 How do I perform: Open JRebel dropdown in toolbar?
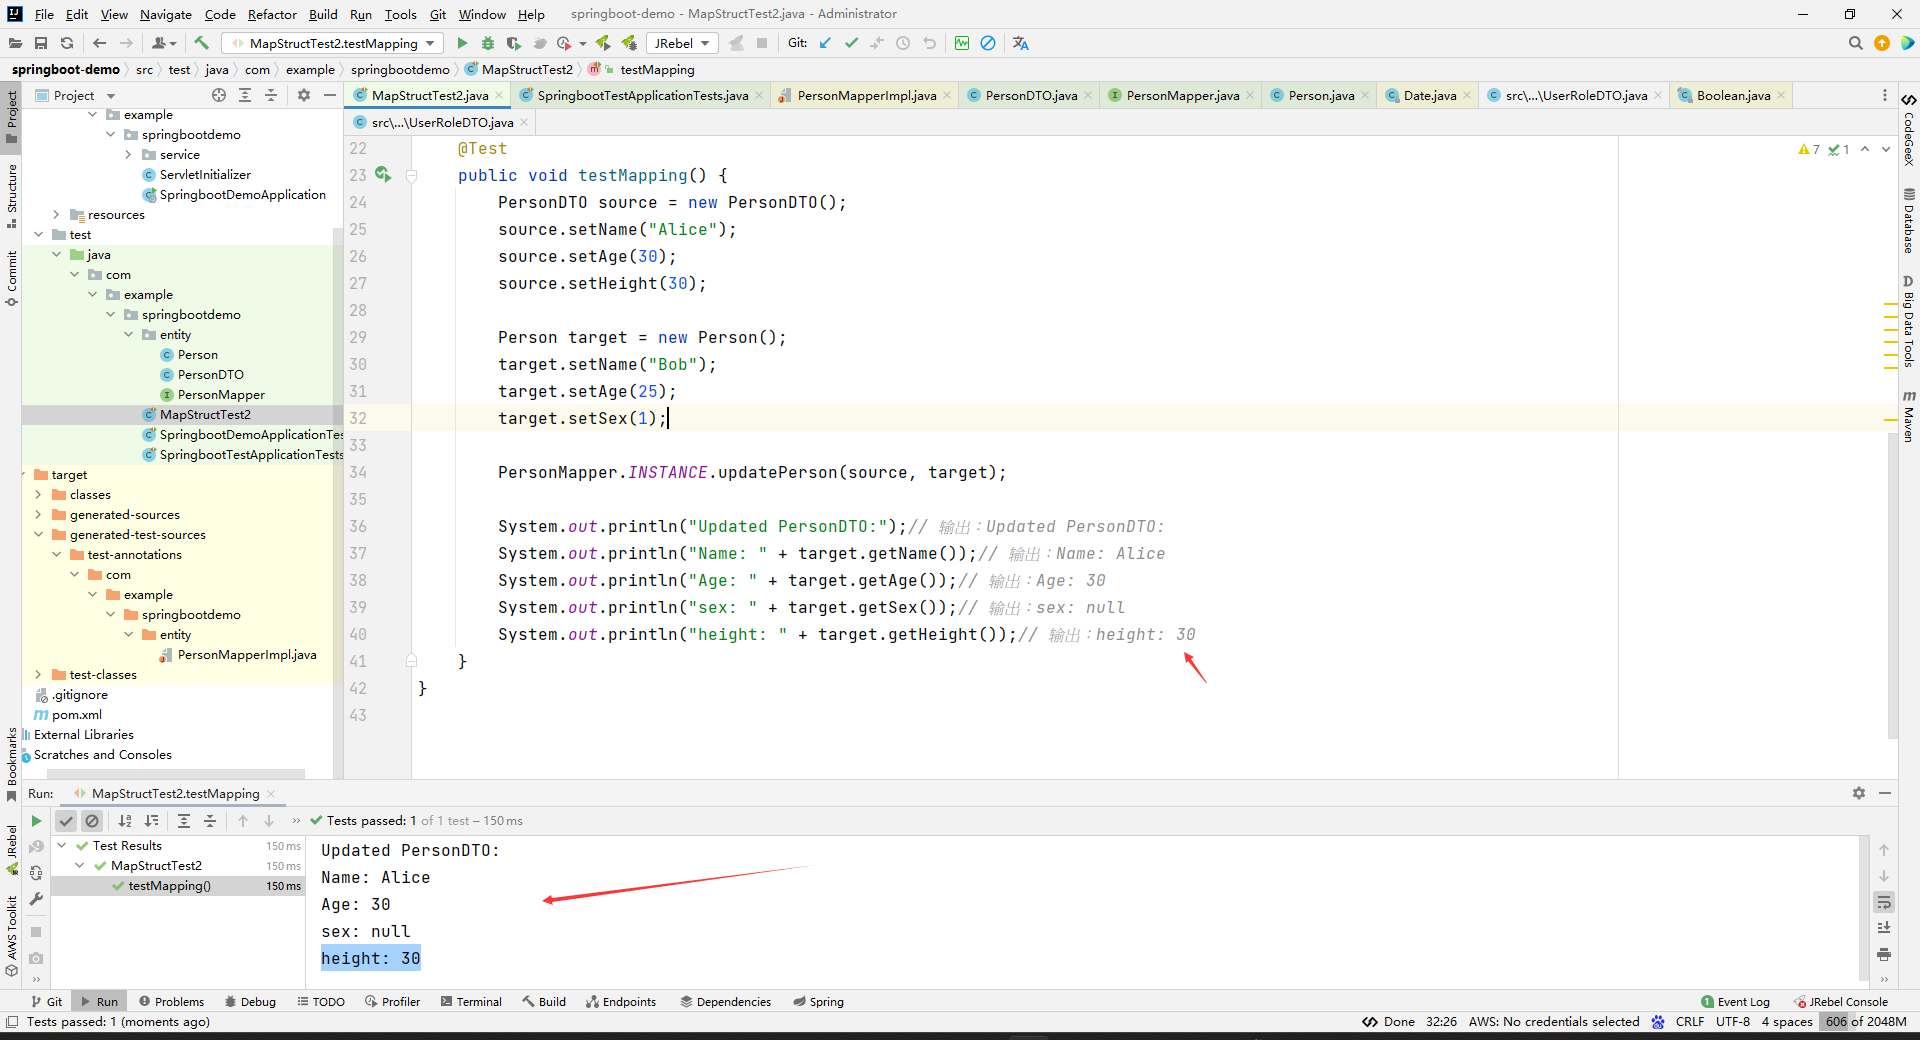tap(681, 43)
